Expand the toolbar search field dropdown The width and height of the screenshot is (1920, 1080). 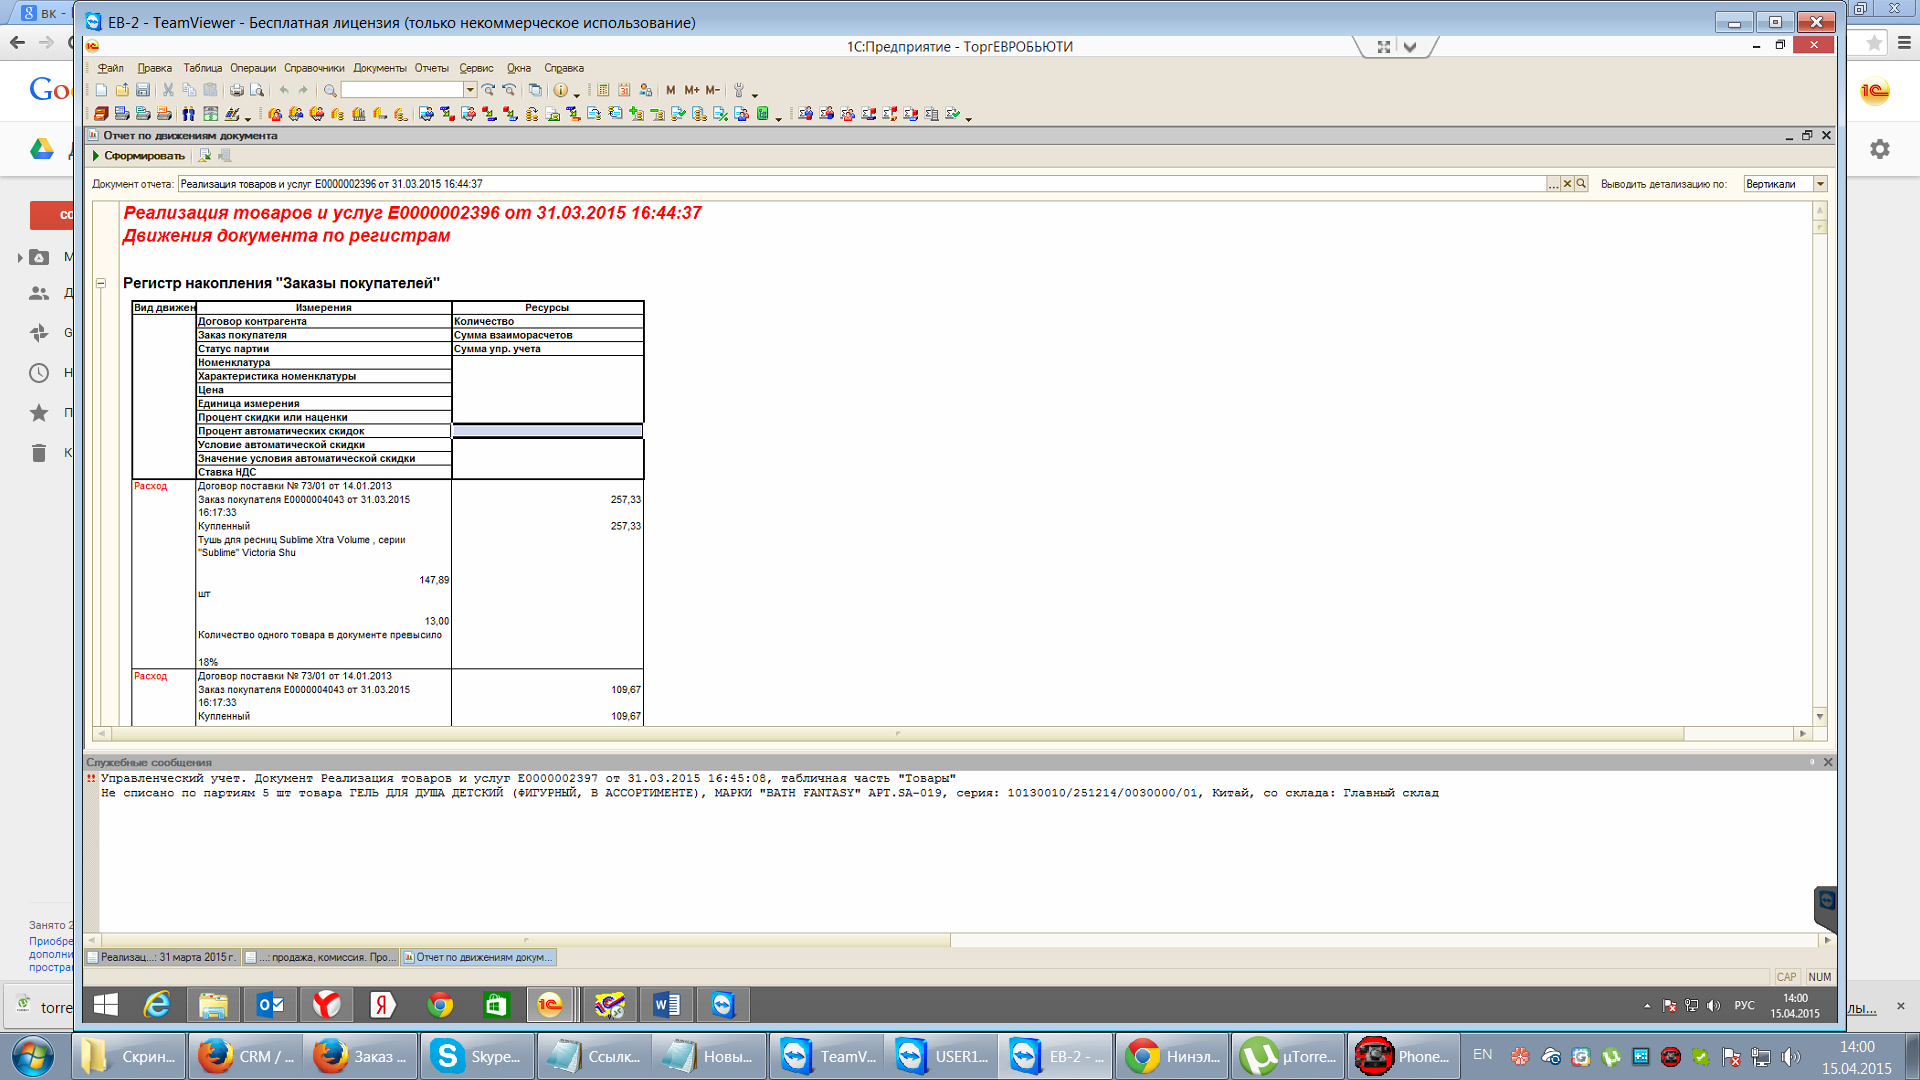click(470, 90)
